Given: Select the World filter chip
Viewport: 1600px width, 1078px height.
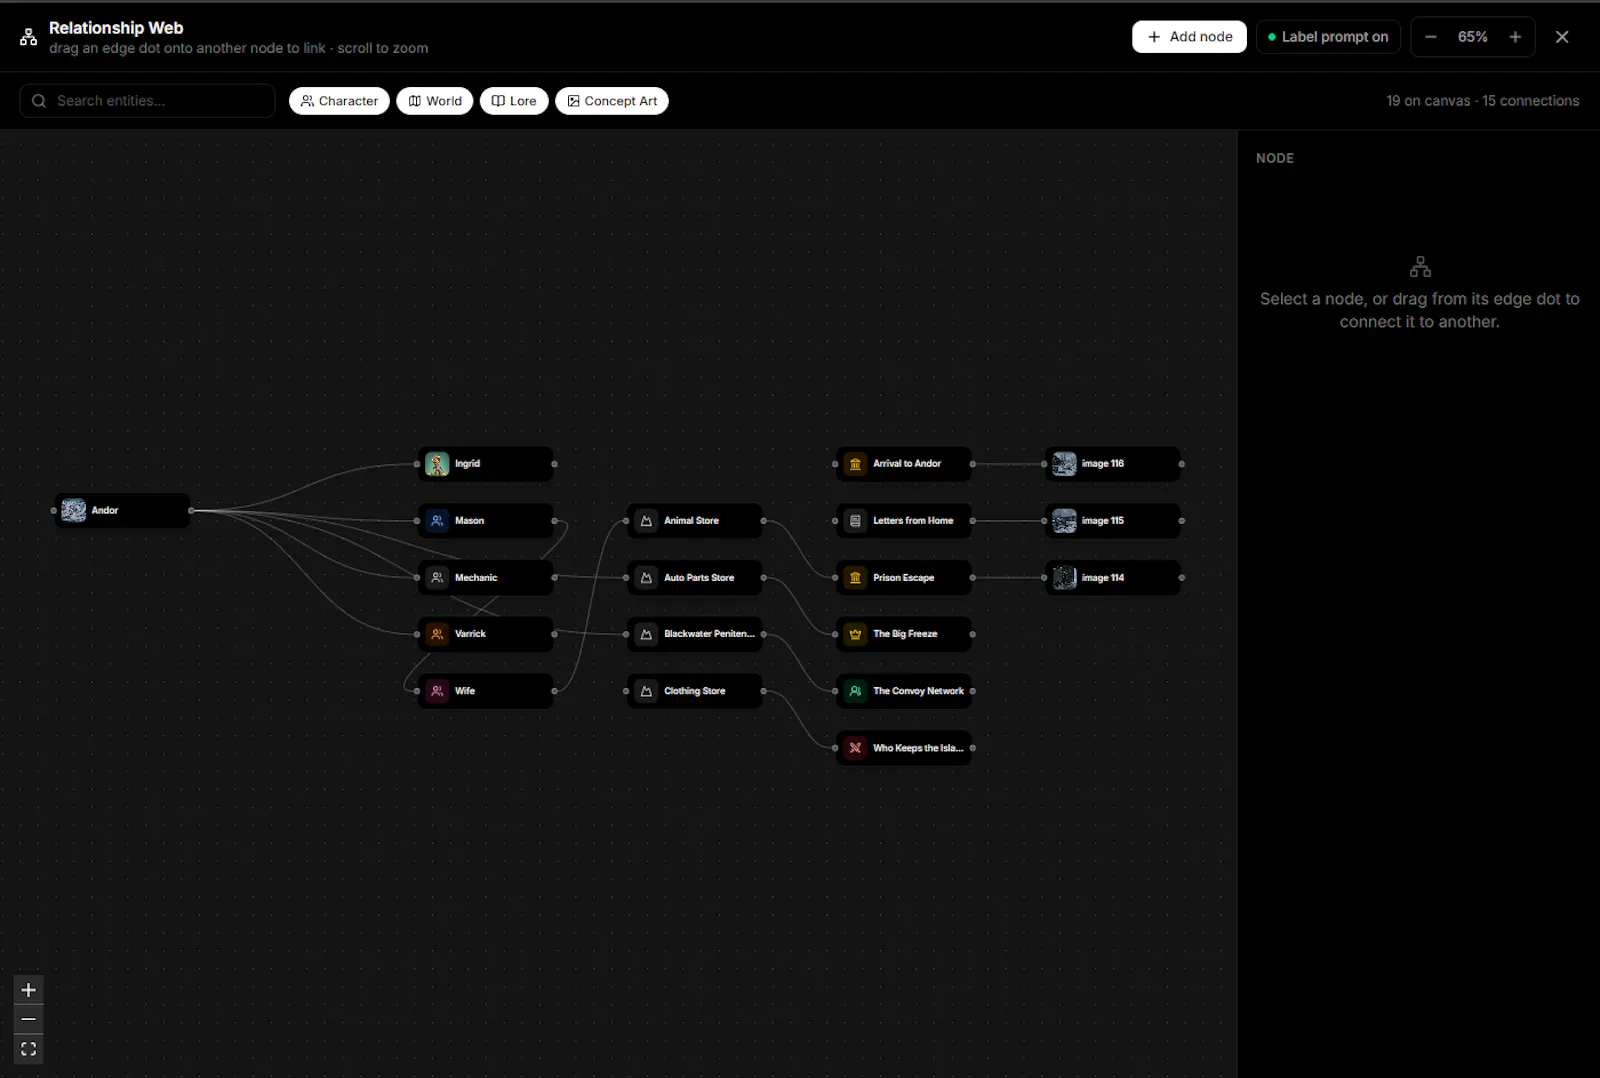Looking at the screenshot, I should pos(435,101).
